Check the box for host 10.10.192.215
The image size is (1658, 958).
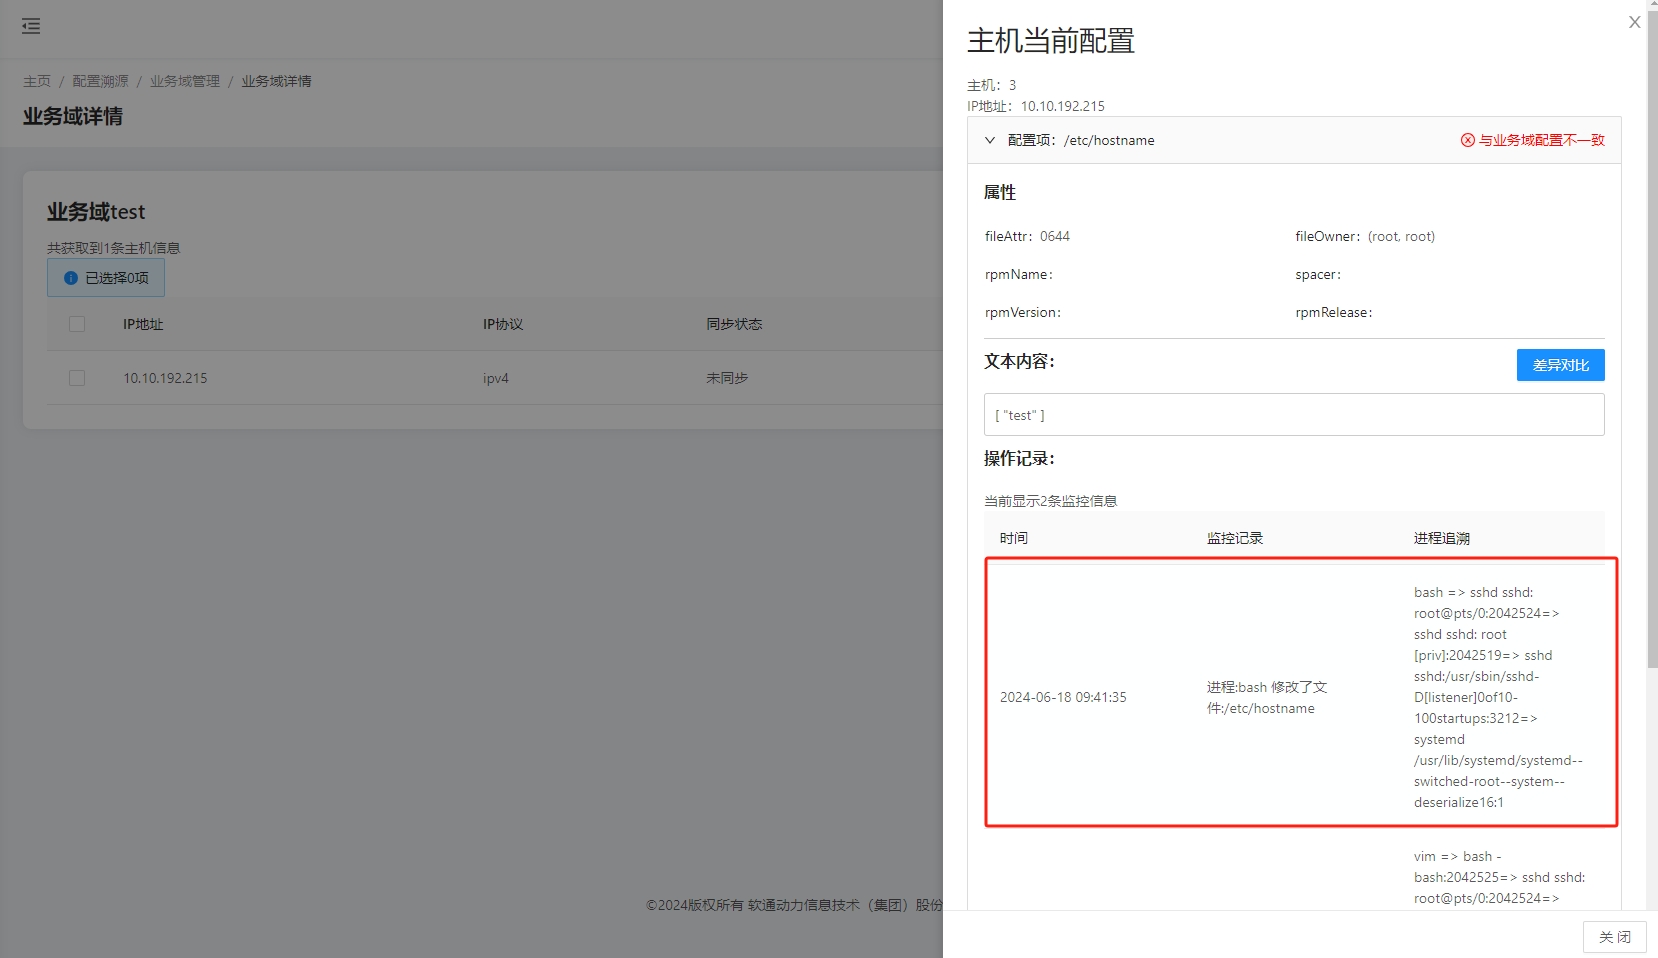coord(77,378)
